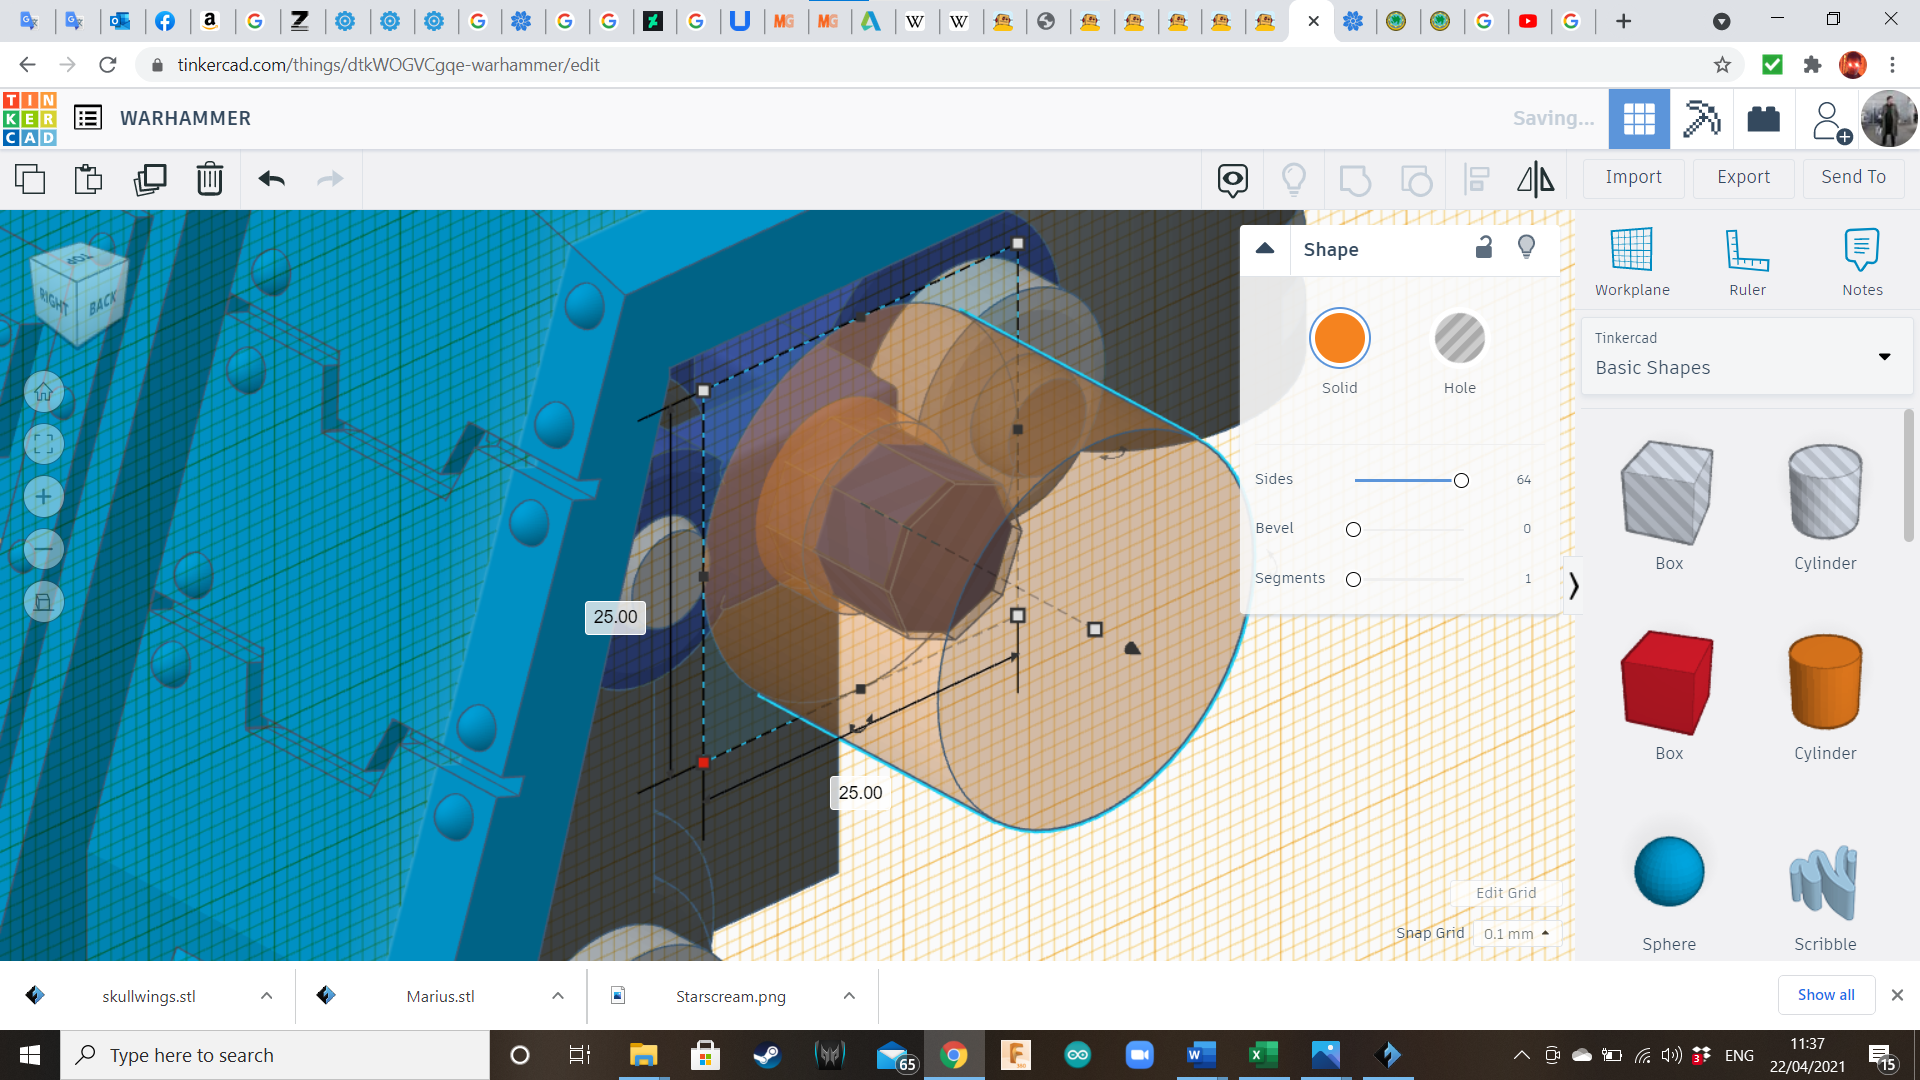Select the red Box shape thumbnail
The height and width of the screenshot is (1080, 1920).
pyautogui.click(x=1668, y=683)
